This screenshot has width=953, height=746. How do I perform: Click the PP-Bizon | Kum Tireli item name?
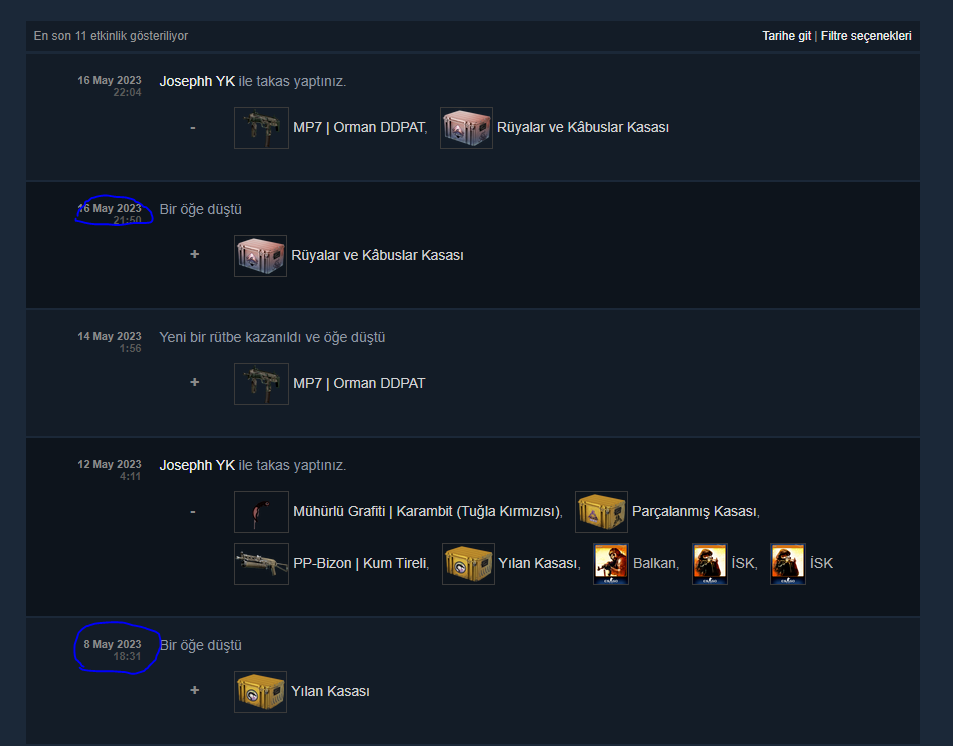(x=361, y=564)
